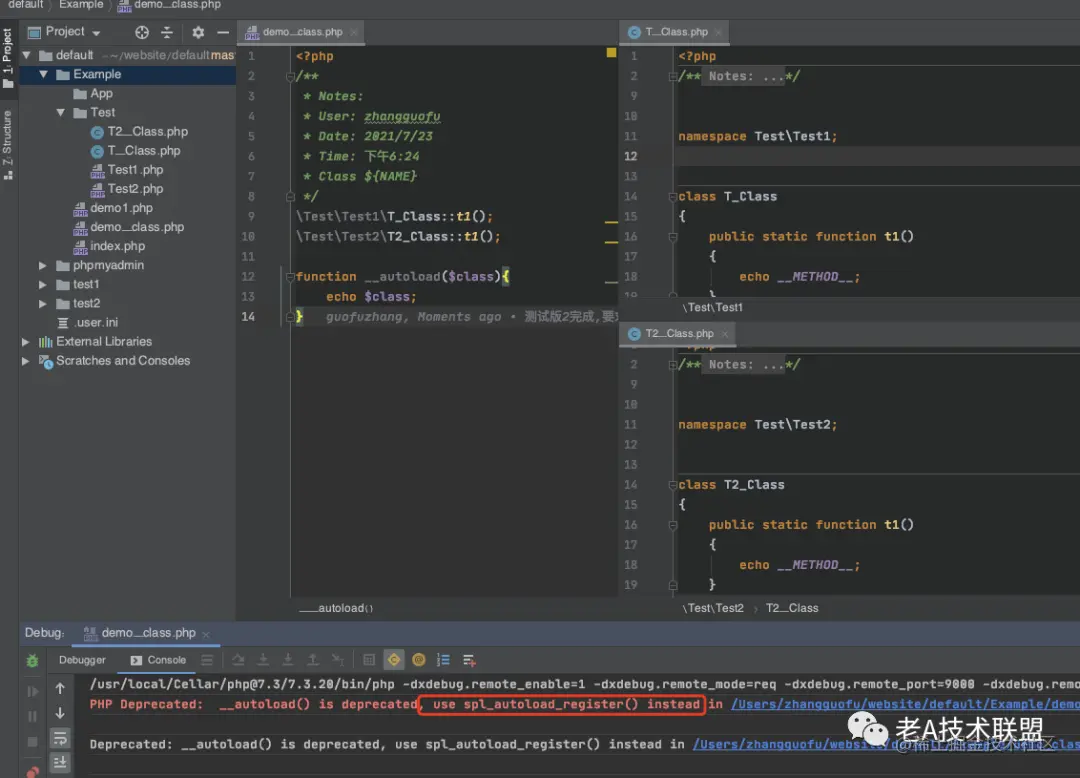Open .user.ini in project tree
This screenshot has width=1080, height=778.
87,322
